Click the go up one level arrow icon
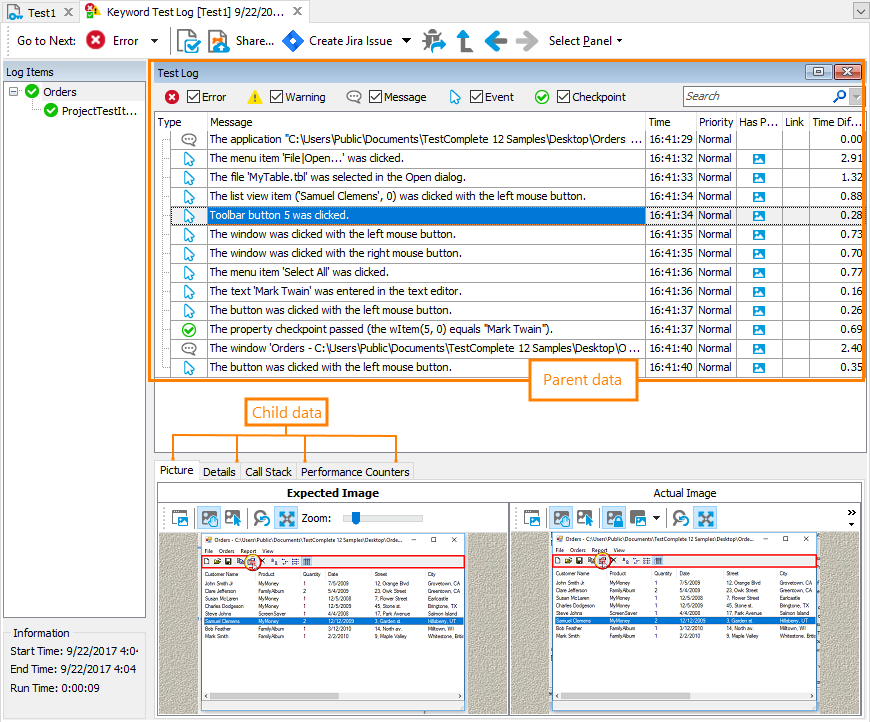Image resolution: width=870 pixels, height=722 pixels. pos(465,41)
